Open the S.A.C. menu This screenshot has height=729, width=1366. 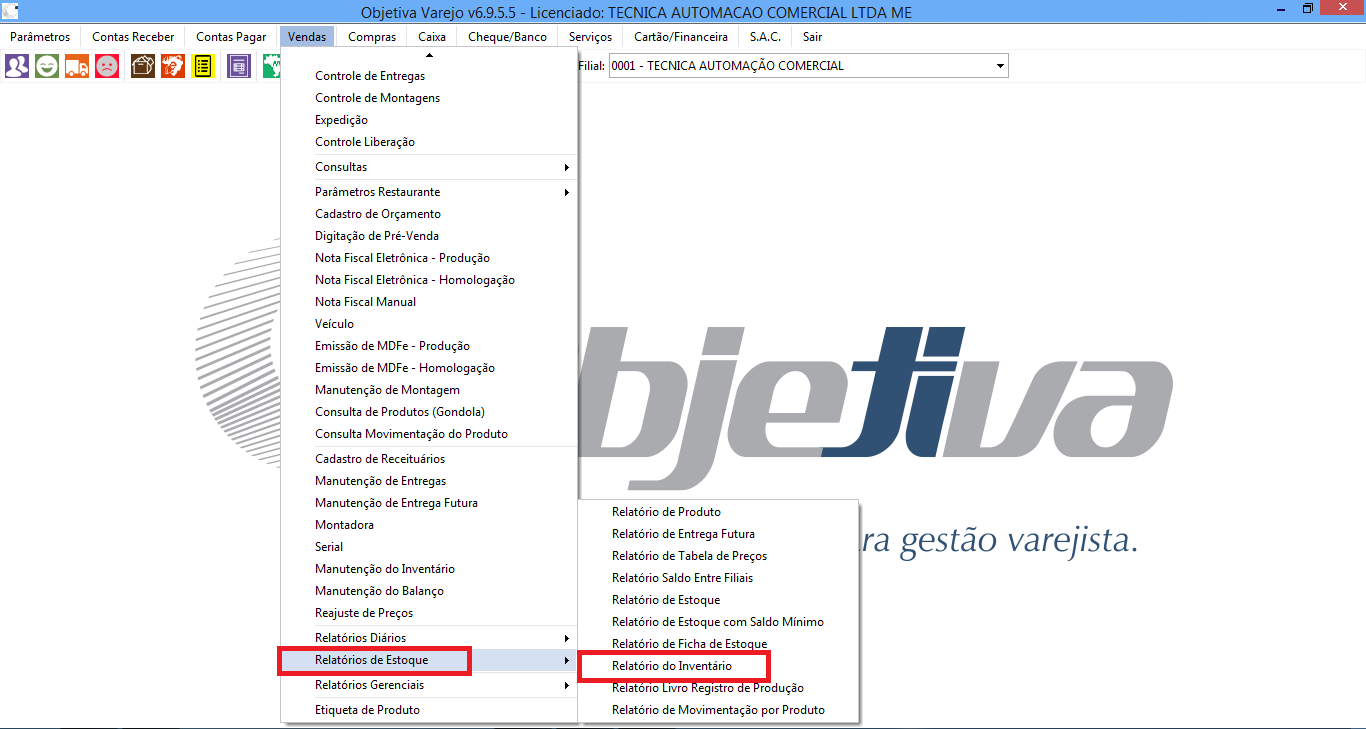[765, 37]
